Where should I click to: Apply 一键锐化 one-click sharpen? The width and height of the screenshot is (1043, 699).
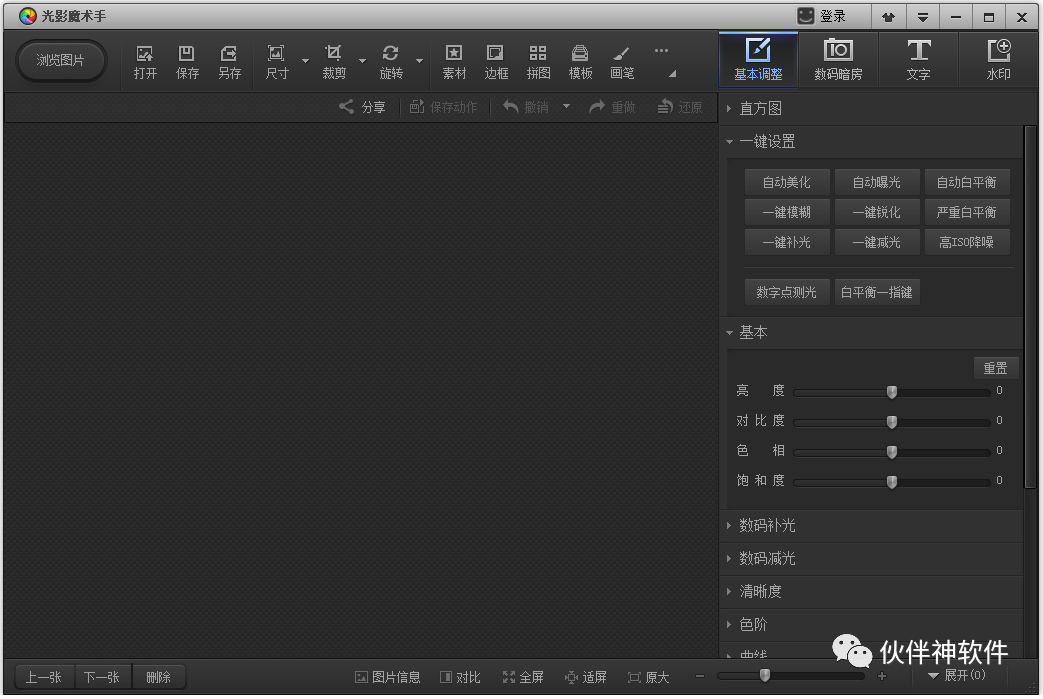(x=877, y=212)
